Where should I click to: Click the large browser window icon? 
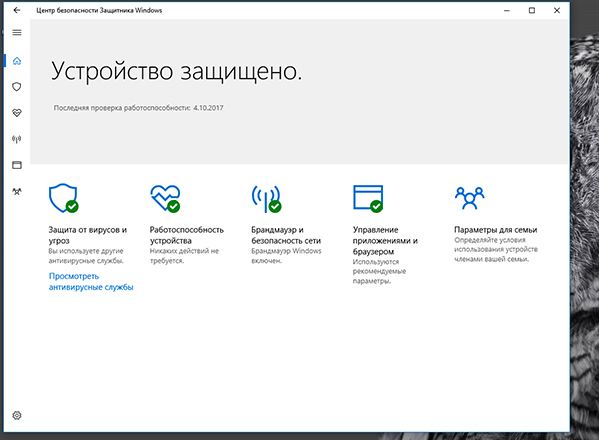point(368,198)
